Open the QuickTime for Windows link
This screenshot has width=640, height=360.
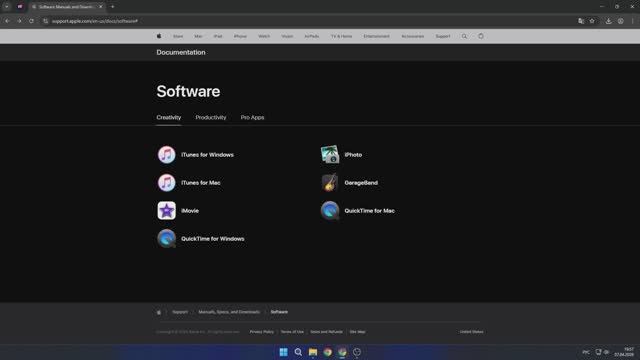click(213, 239)
